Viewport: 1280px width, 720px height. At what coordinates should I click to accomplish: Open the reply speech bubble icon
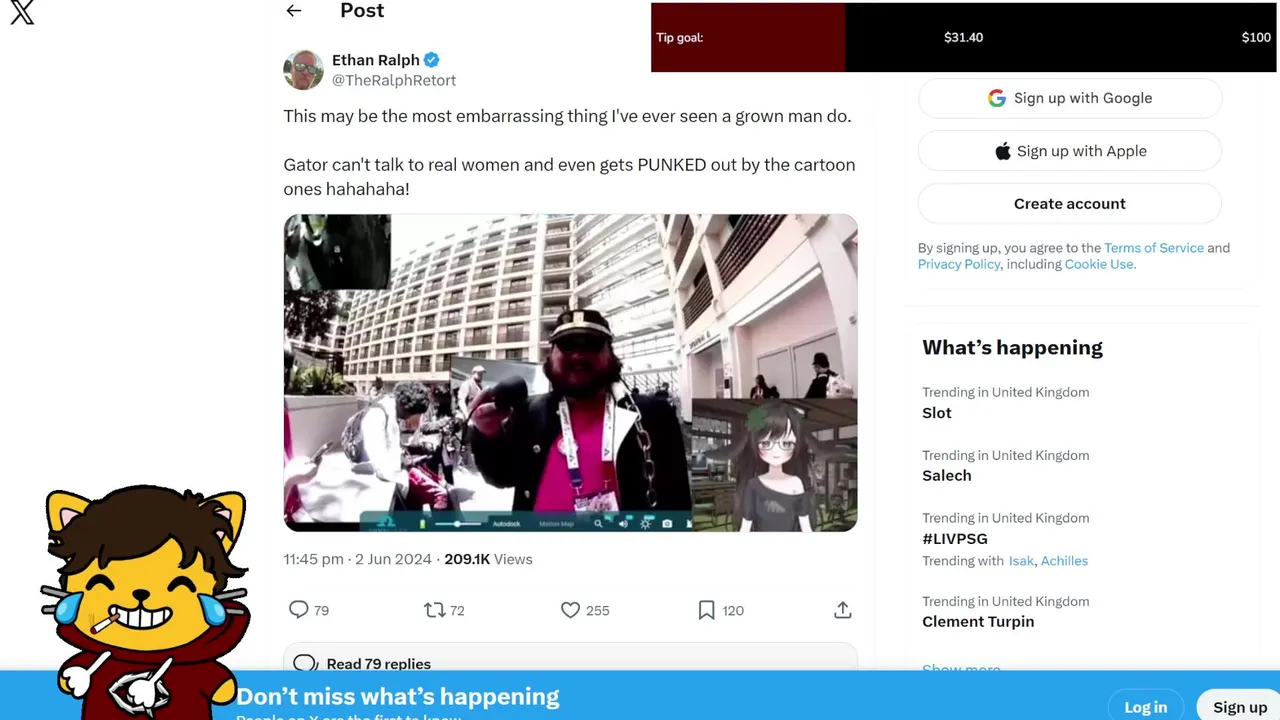[298, 610]
